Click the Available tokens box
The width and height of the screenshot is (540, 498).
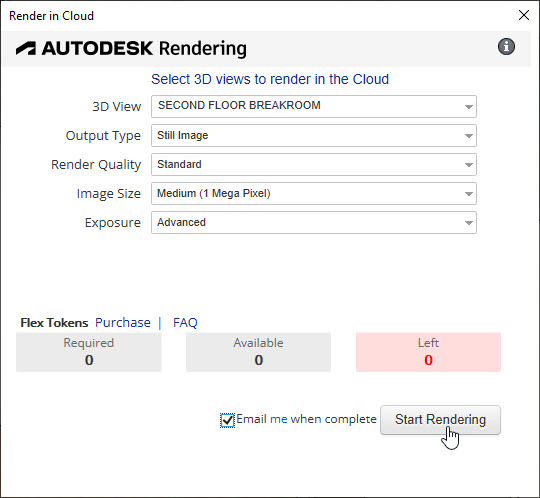pos(258,352)
